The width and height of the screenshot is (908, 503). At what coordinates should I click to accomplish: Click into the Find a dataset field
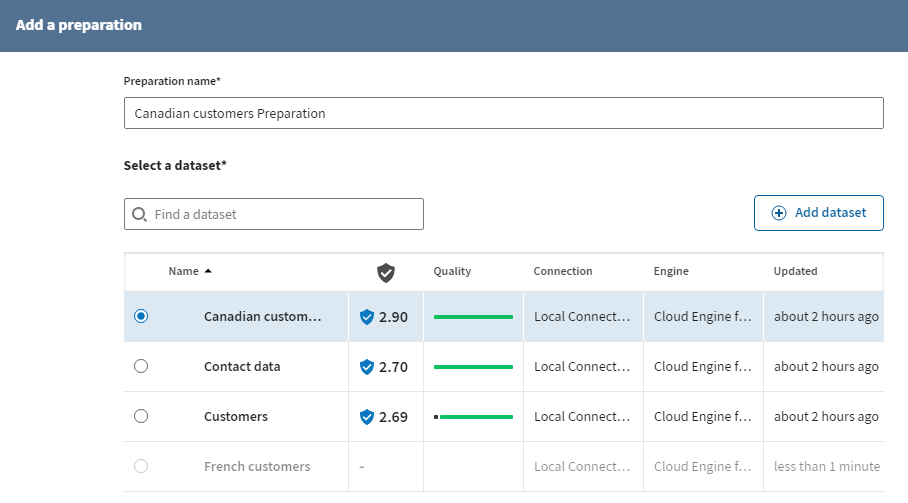(285, 214)
